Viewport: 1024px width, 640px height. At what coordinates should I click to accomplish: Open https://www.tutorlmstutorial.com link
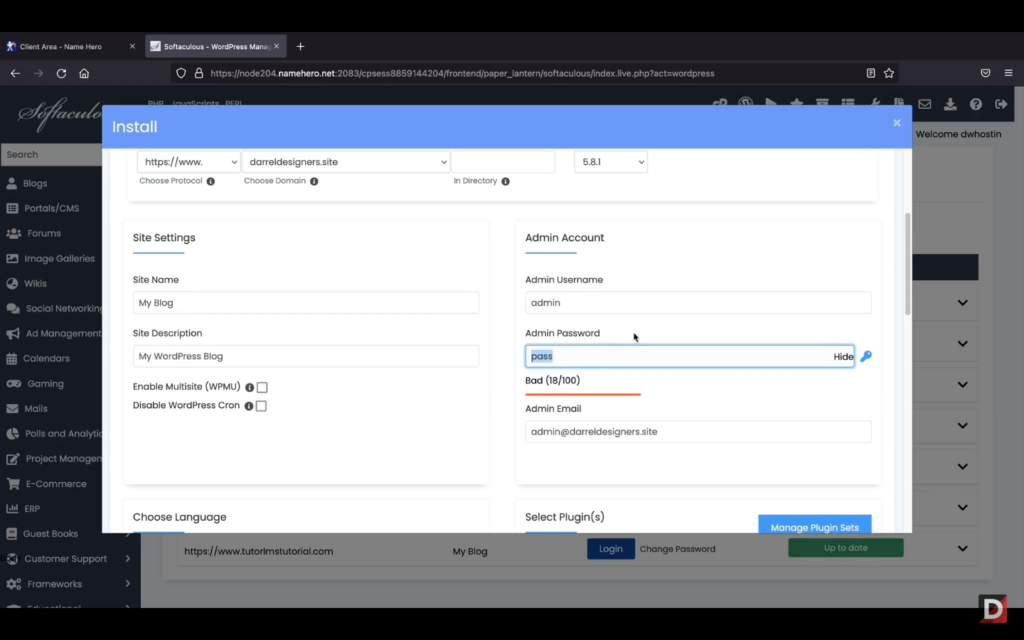(x=259, y=551)
